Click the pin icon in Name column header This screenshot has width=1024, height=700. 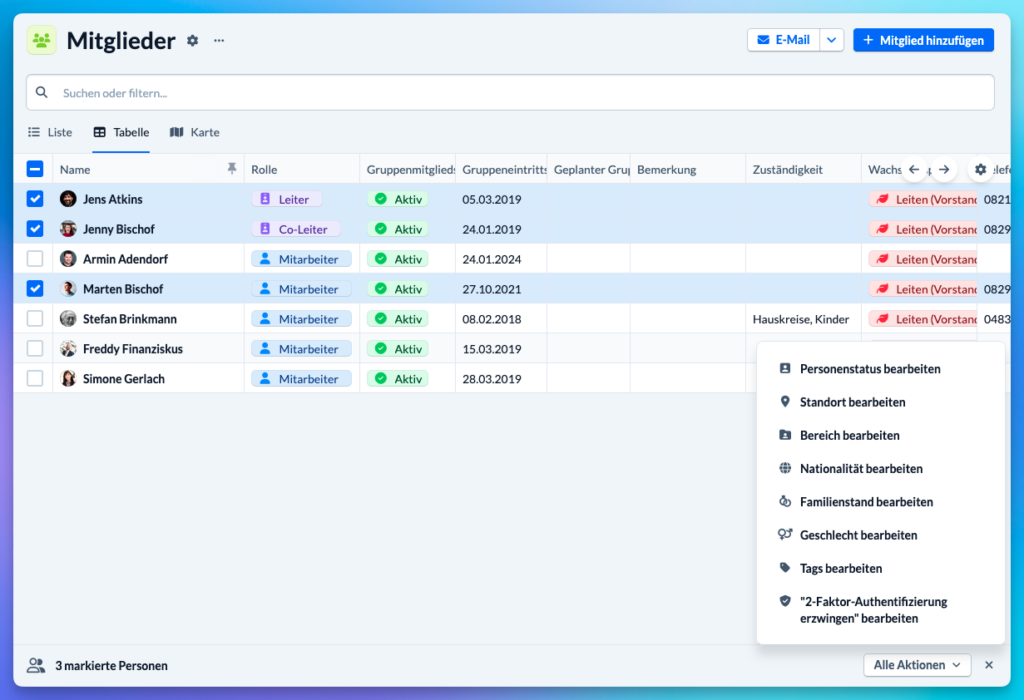233,169
